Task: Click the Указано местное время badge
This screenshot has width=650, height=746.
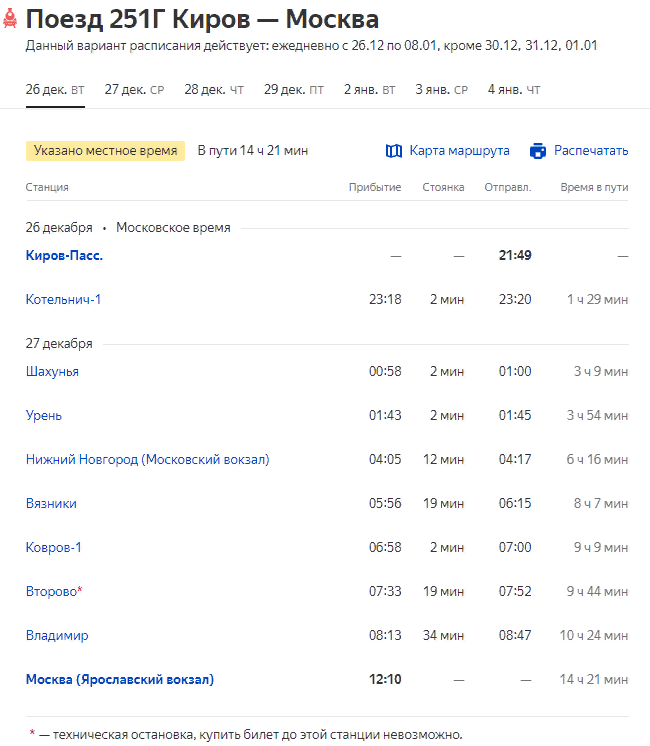Action: point(105,151)
